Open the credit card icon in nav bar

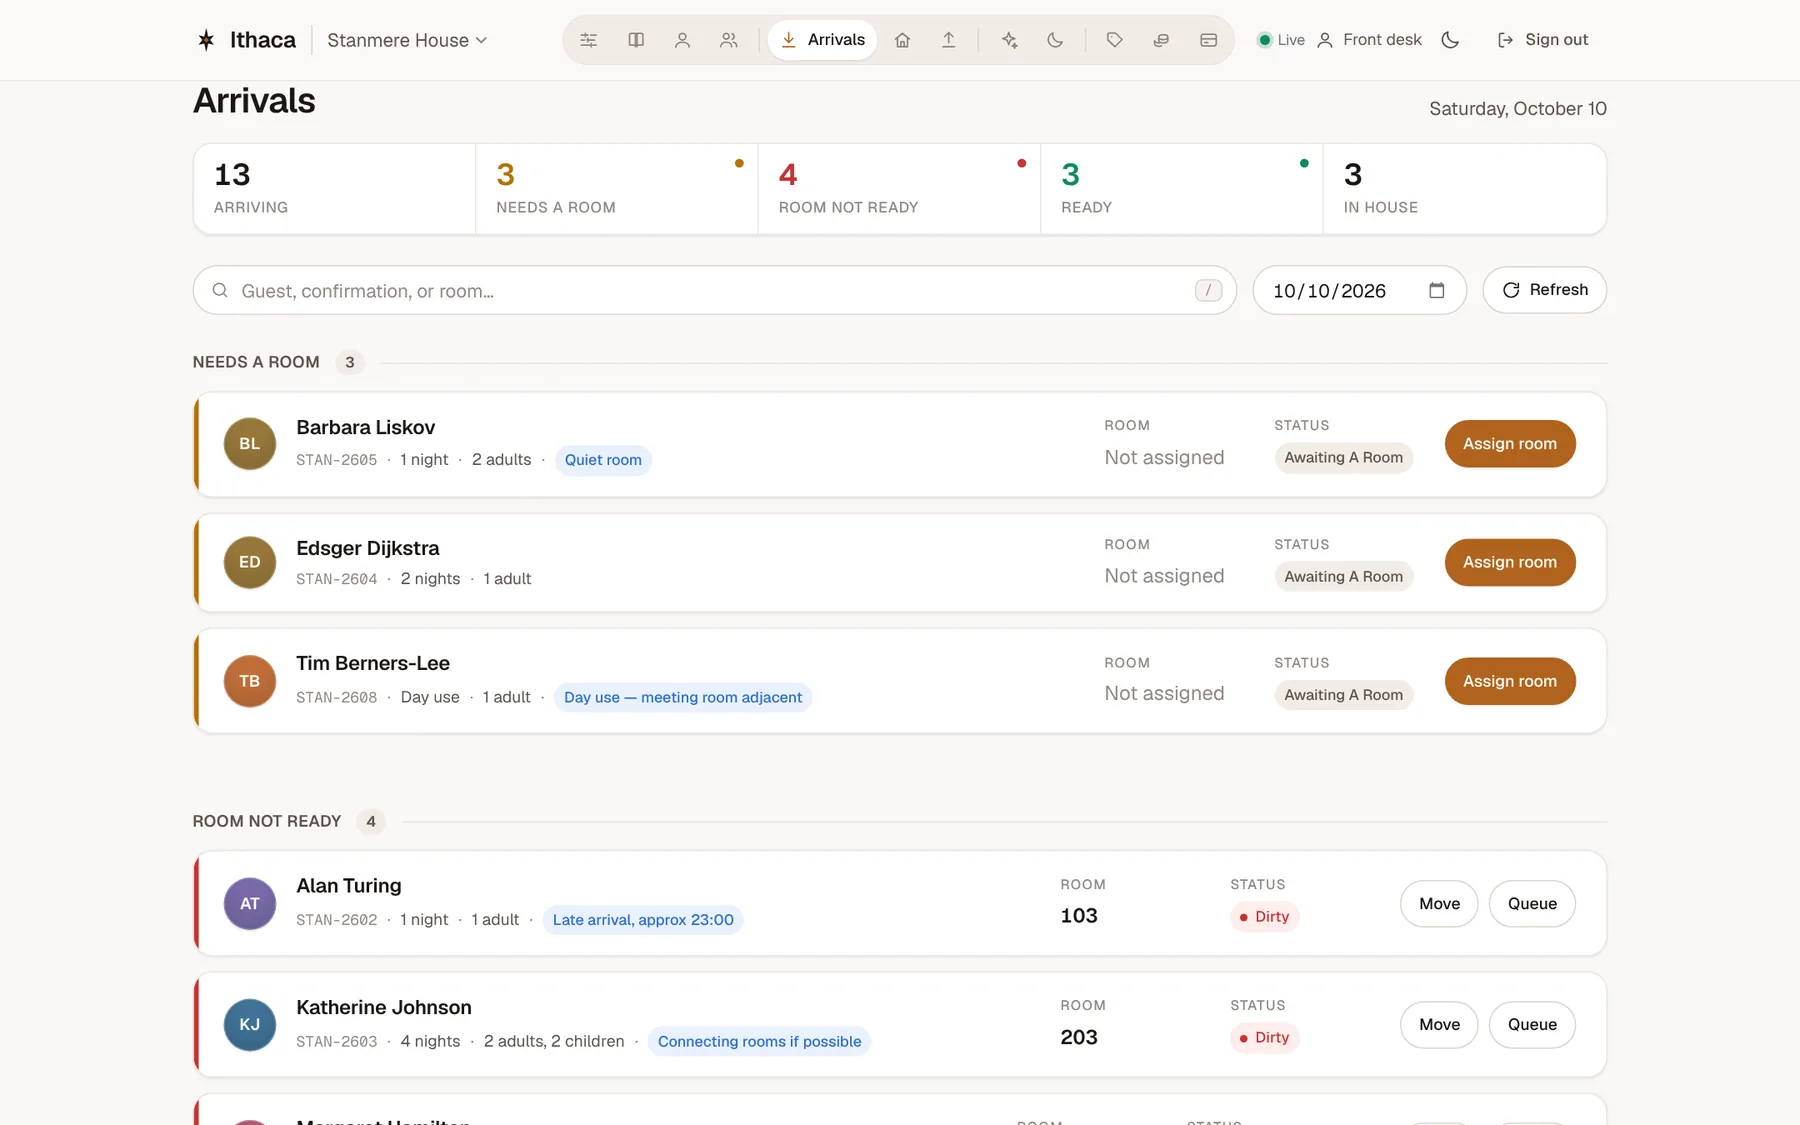1208,40
